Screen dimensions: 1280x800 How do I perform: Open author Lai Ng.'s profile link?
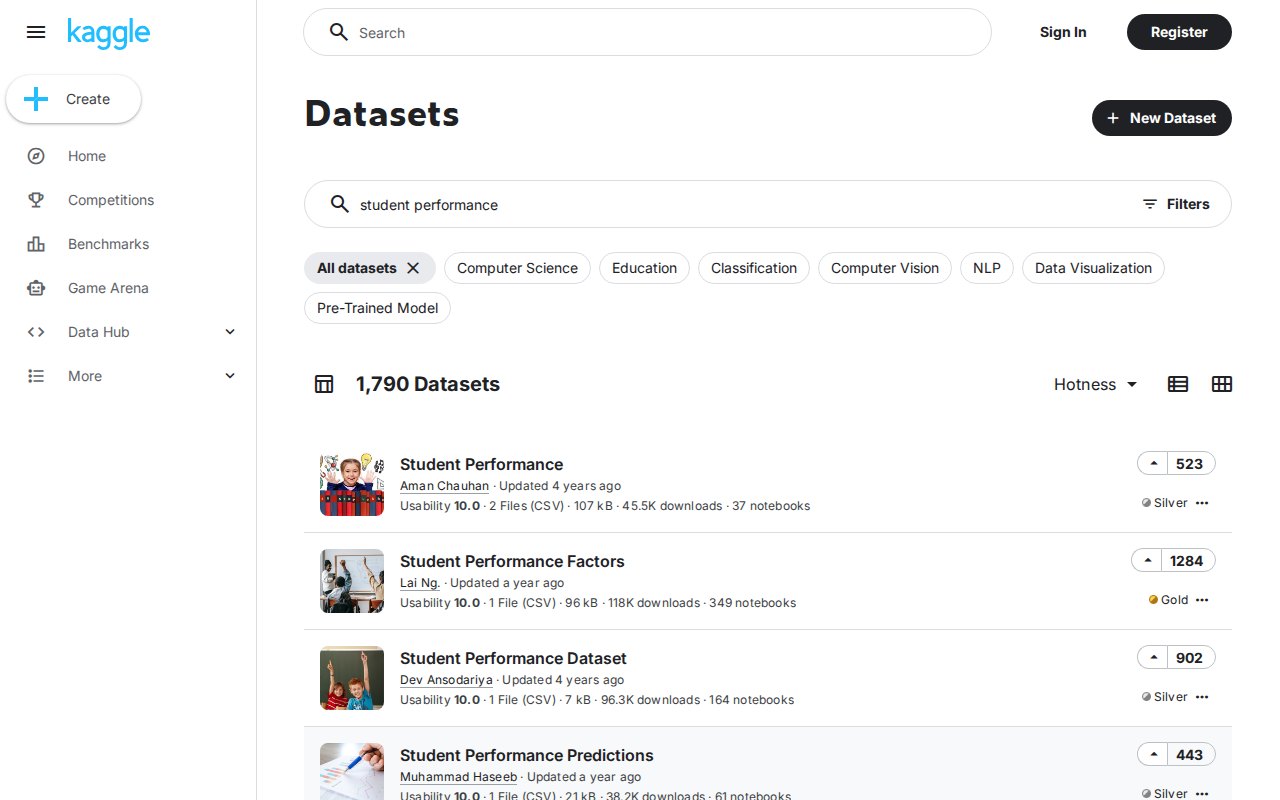[420, 583]
